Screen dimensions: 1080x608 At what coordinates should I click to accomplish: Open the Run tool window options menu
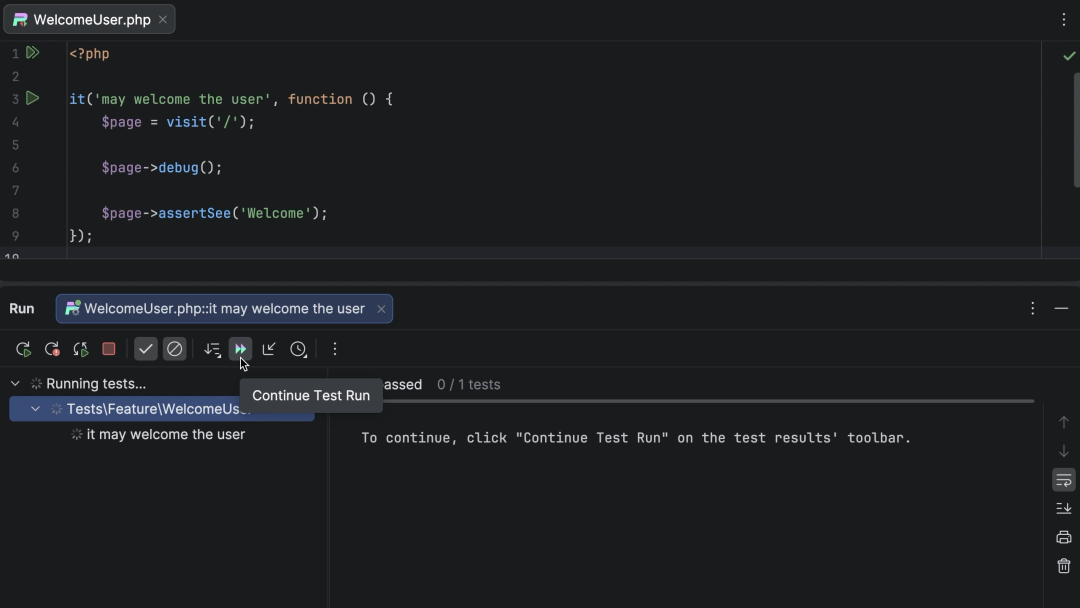1032,308
